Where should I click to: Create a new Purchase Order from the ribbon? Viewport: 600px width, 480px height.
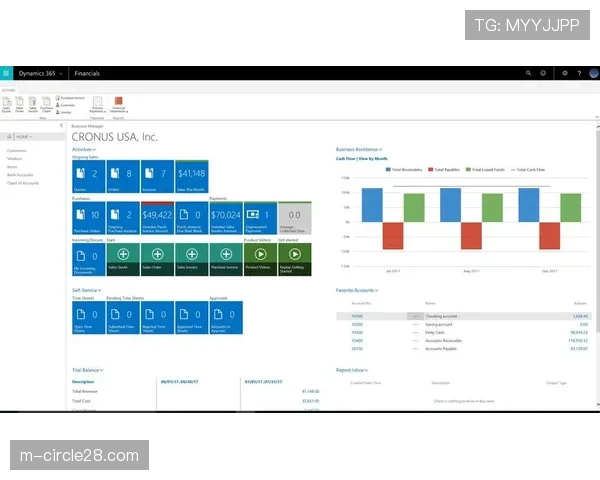46,104
